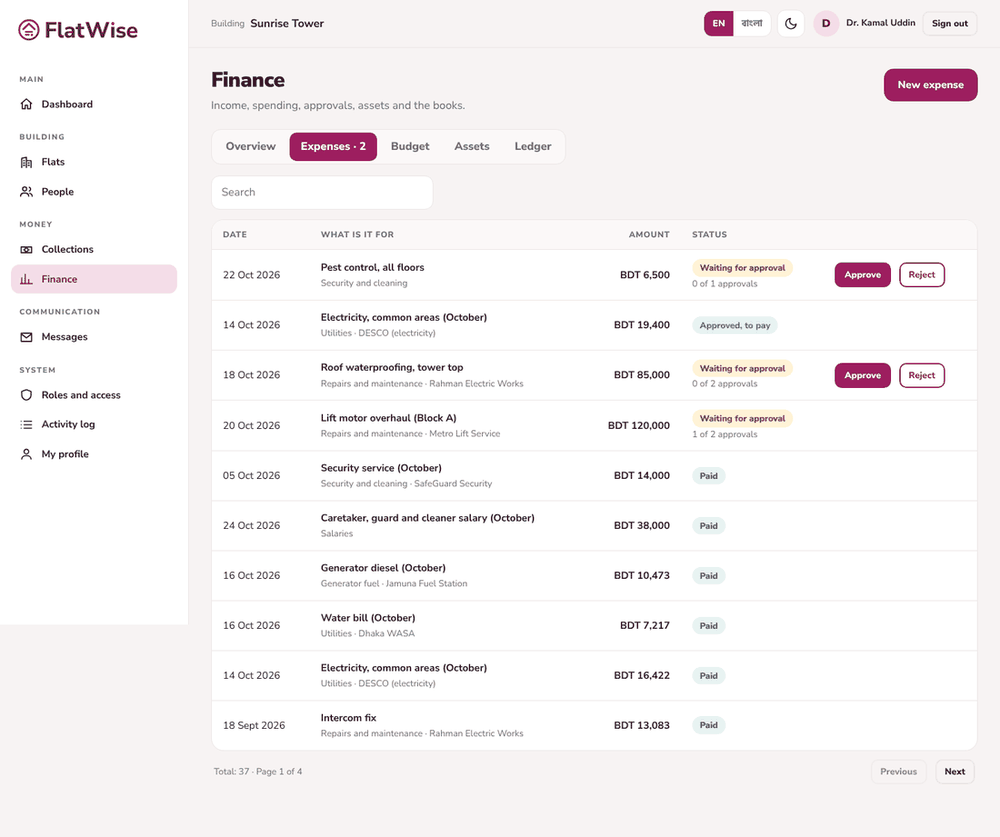The width and height of the screenshot is (1000, 837).
Task: Select the Water bill (October) entry
Action: coord(368,618)
